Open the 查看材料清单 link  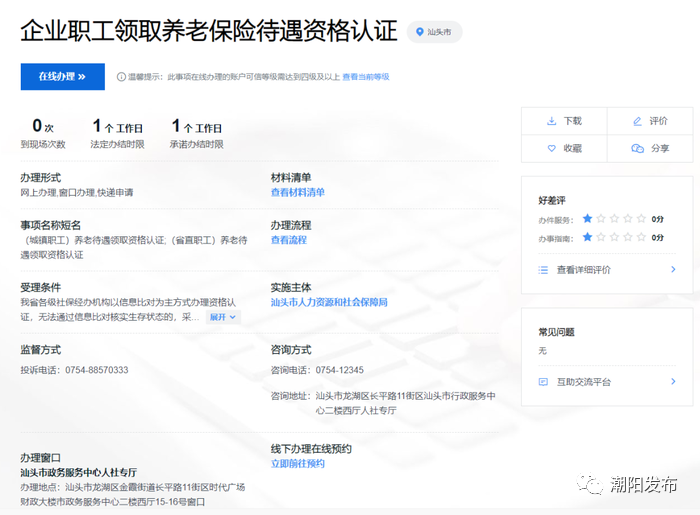click(x=297, y=192)
